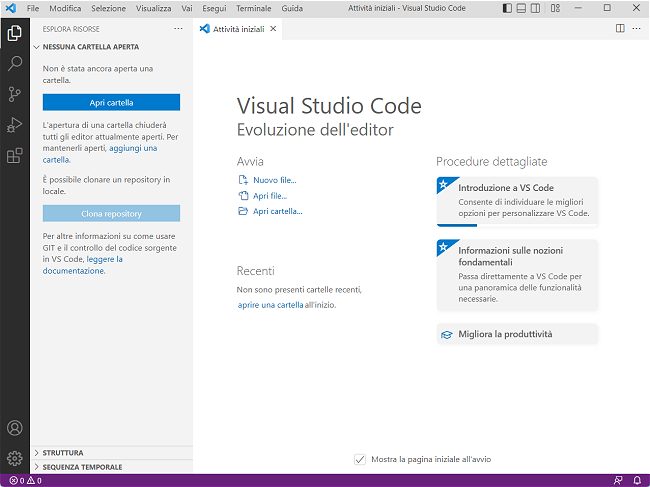650x487 pixels.
Task: Toggle secondary sidebar layout icon
Action: coord(536,8)
